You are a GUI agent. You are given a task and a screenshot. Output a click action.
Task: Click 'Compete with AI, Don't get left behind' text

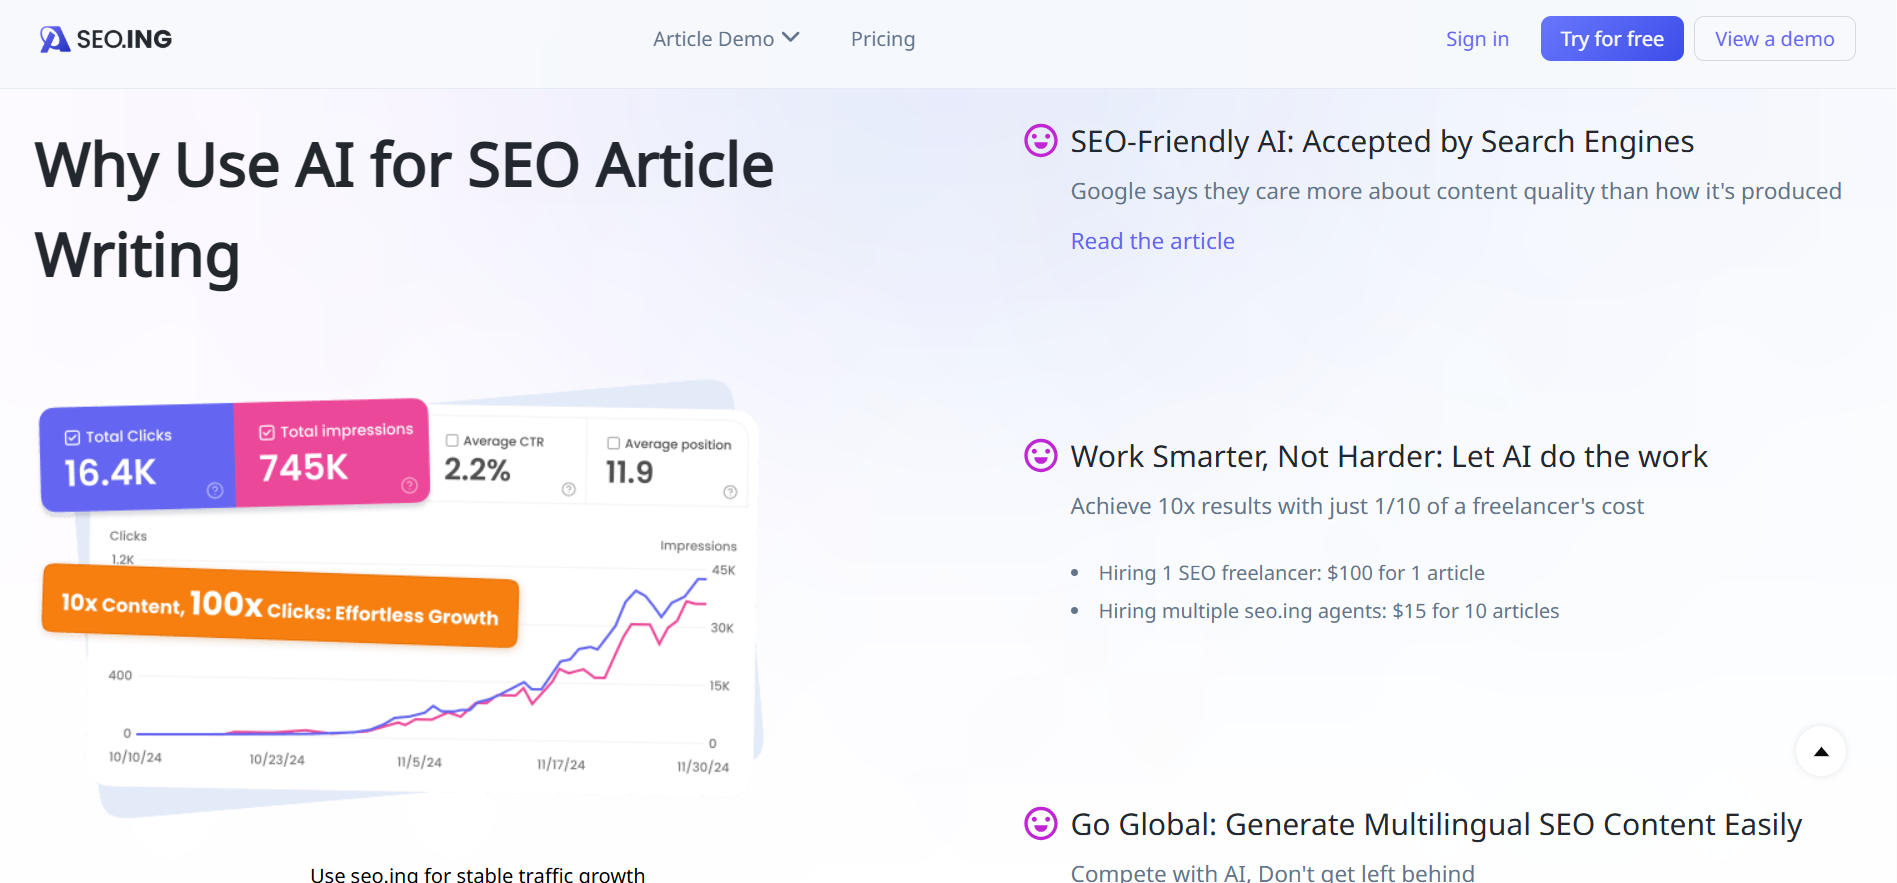click(1272, 872)
